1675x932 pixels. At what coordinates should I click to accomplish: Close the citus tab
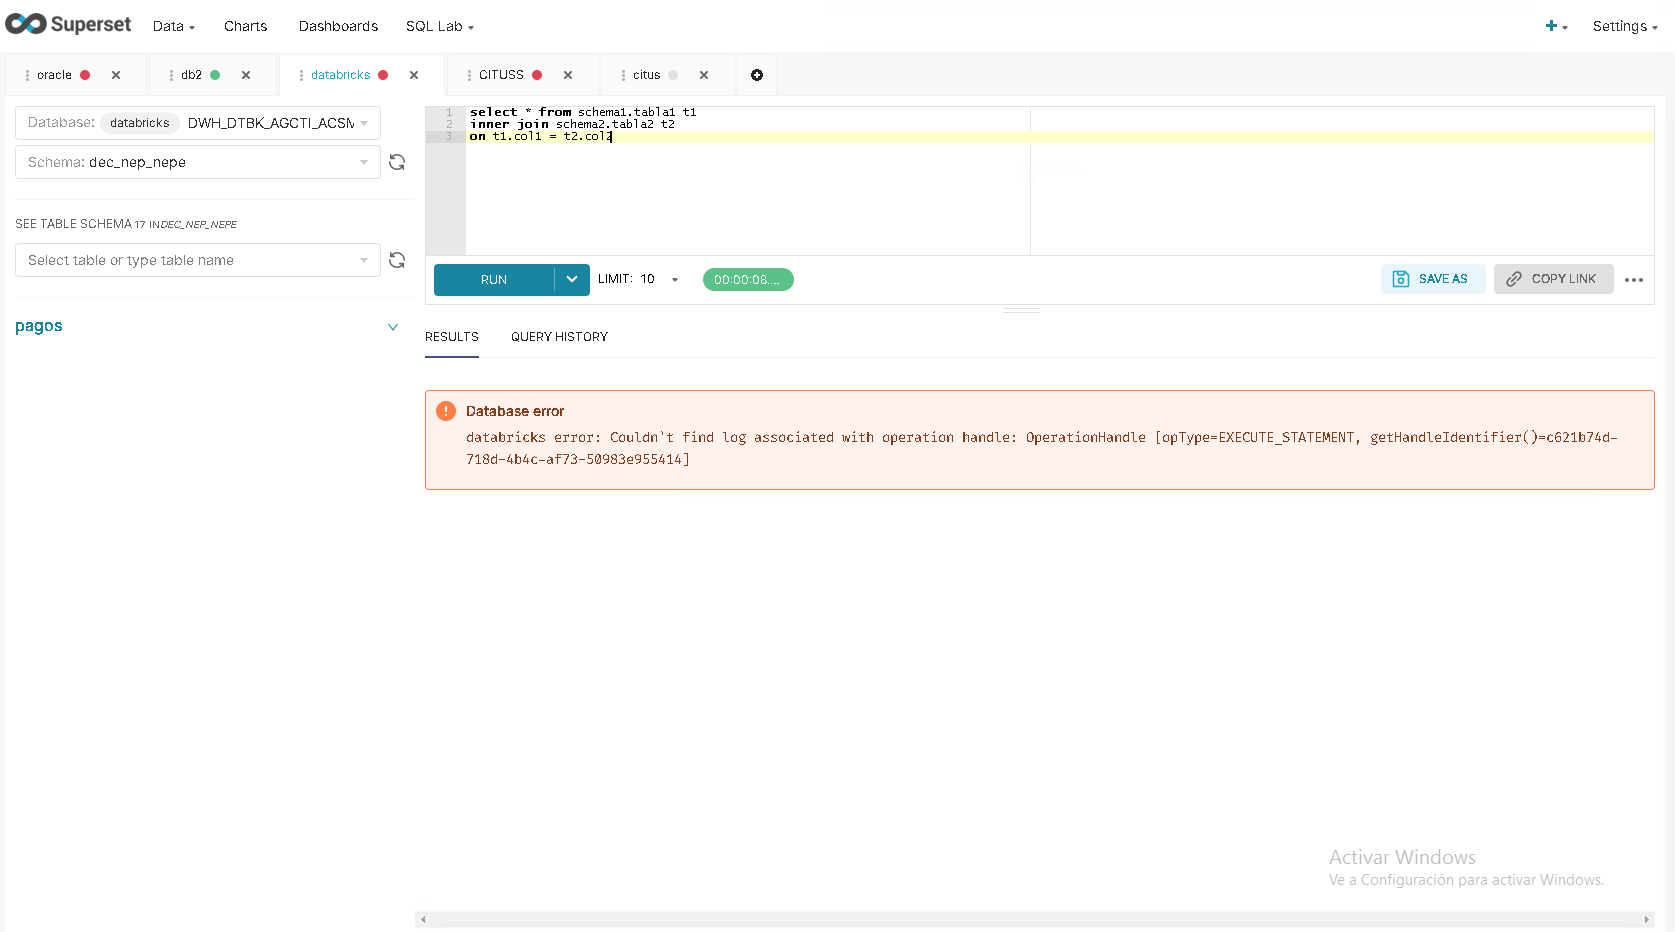point(704,75)
